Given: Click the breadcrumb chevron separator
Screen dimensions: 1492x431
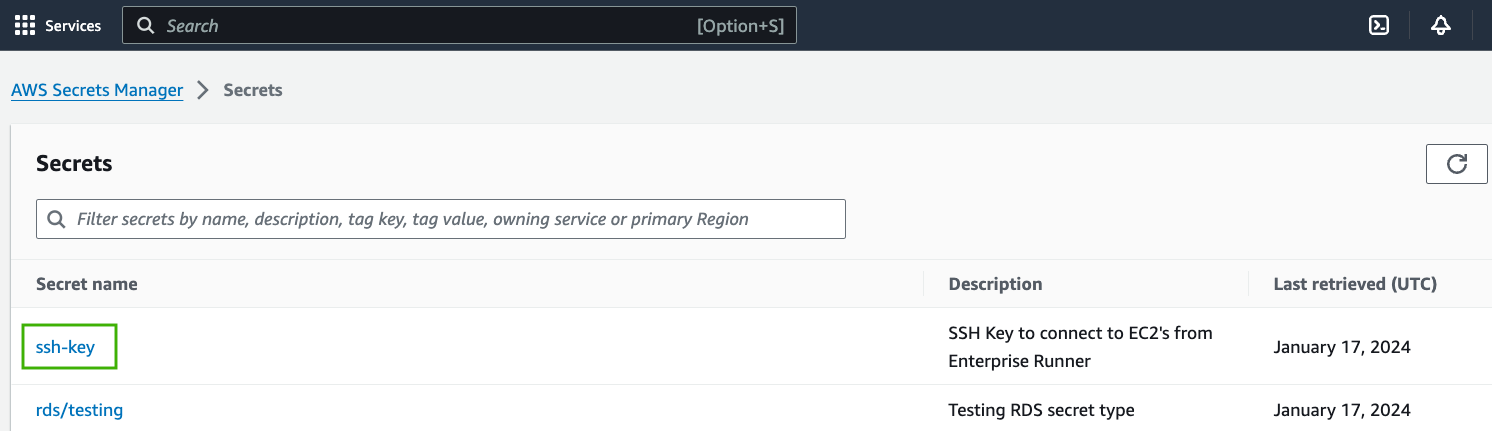Looking at the screenshot, I should 203,90.
